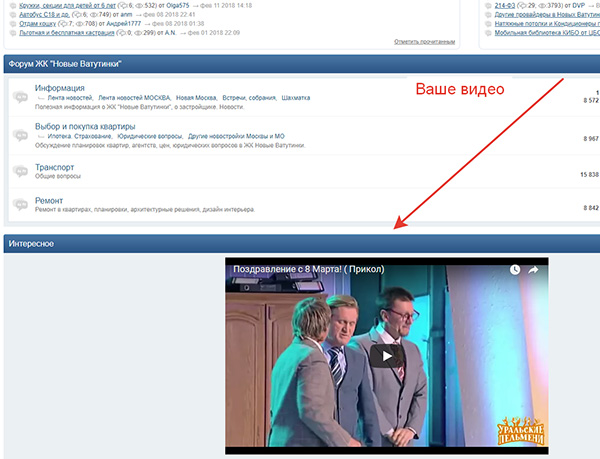Click topic icon beside Натяжные потолки

click(x=488, y=24)
